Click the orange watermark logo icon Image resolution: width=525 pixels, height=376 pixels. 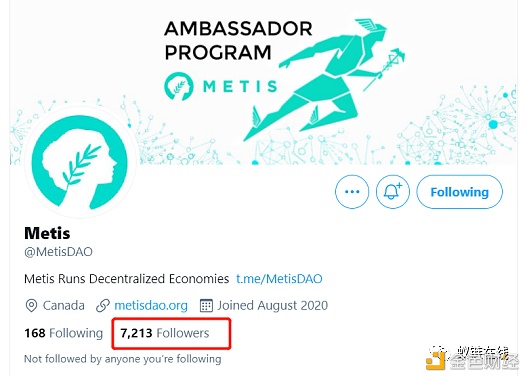[435, 360]
